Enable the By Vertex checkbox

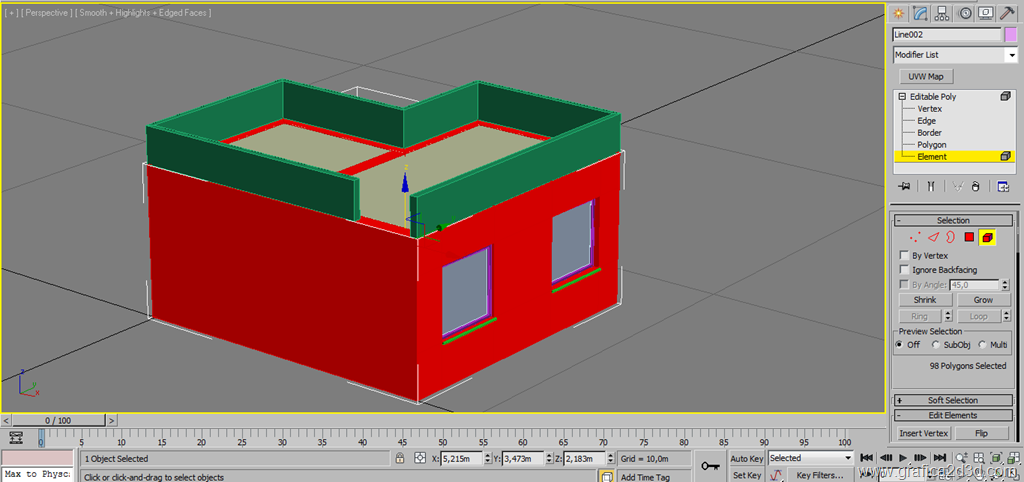click(904, 256)
